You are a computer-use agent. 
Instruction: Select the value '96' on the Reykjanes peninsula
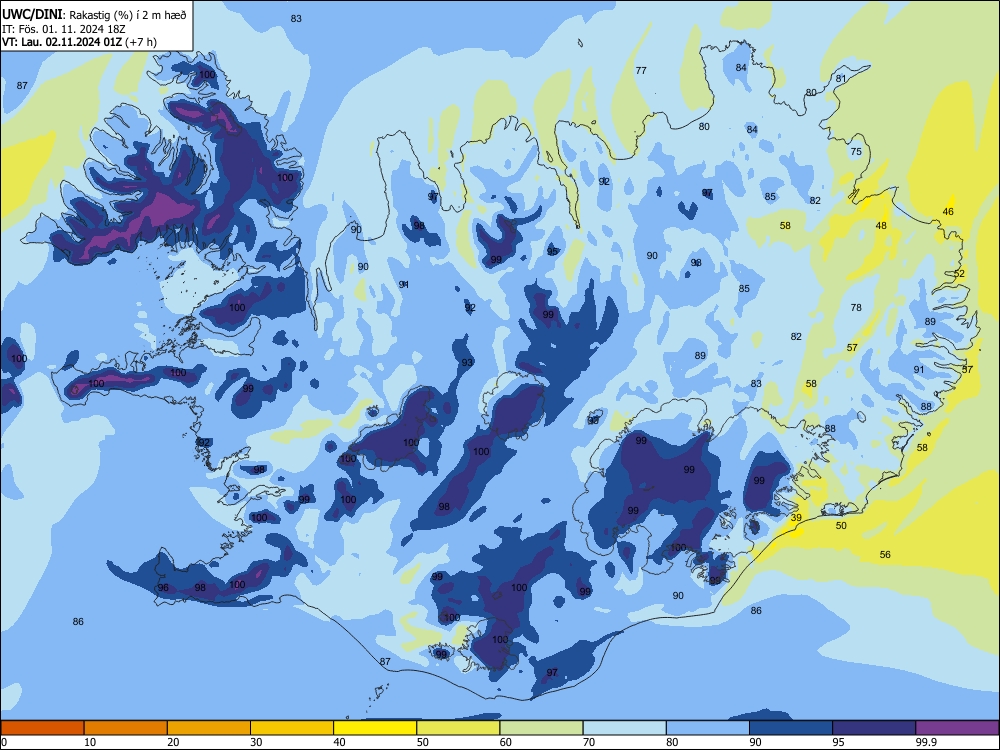(x=163, y=588)
